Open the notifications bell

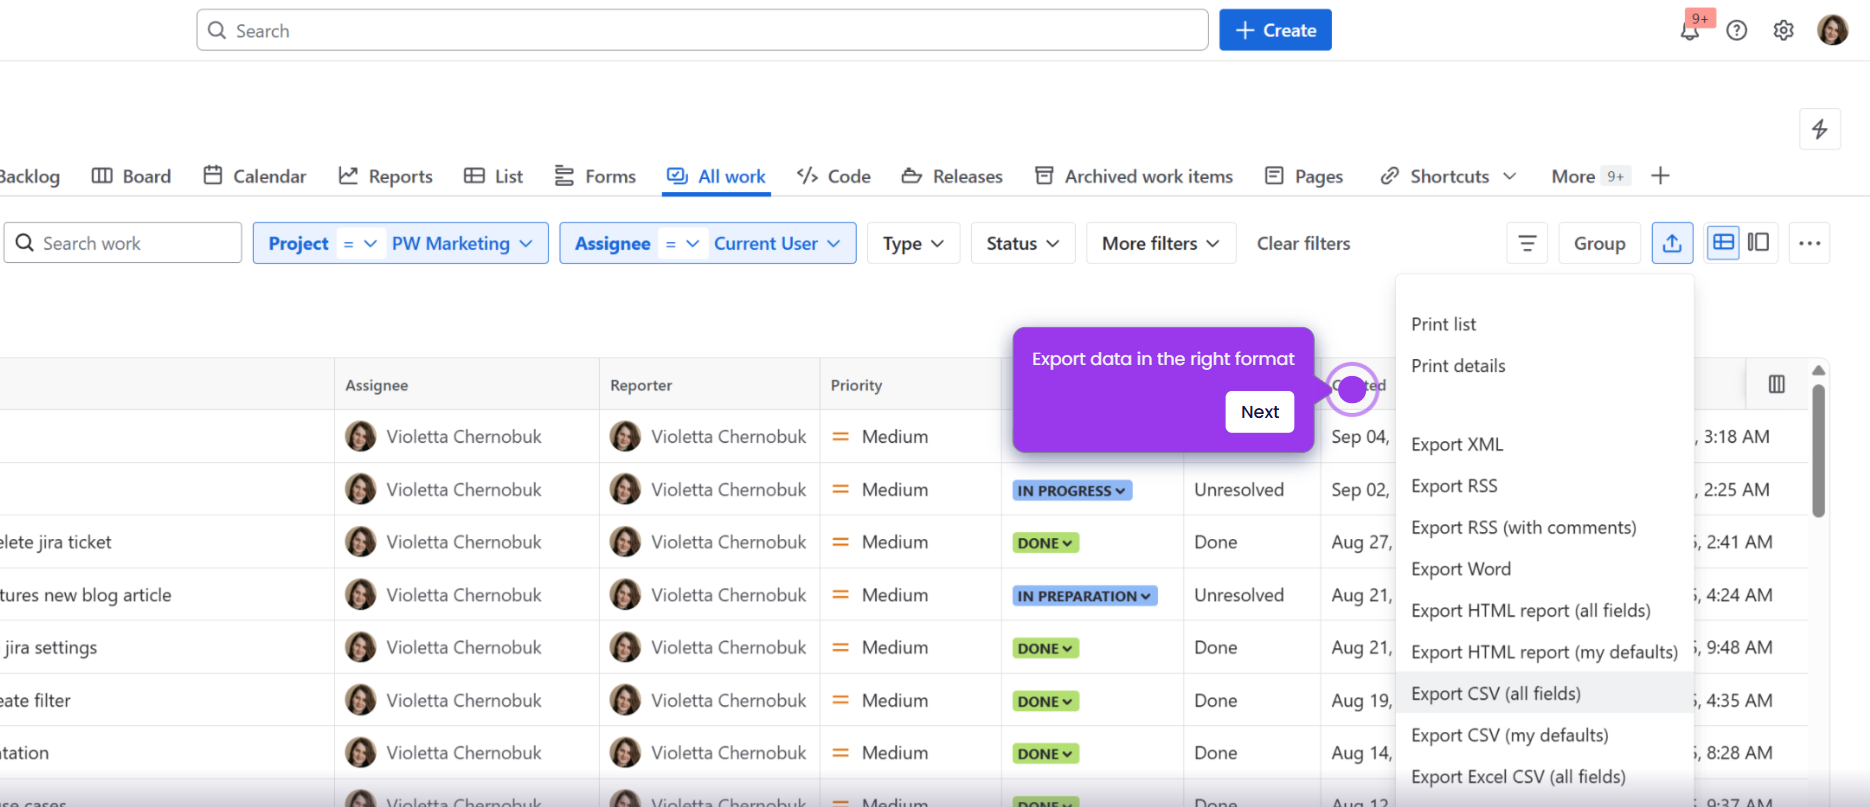click(1690, 31)
